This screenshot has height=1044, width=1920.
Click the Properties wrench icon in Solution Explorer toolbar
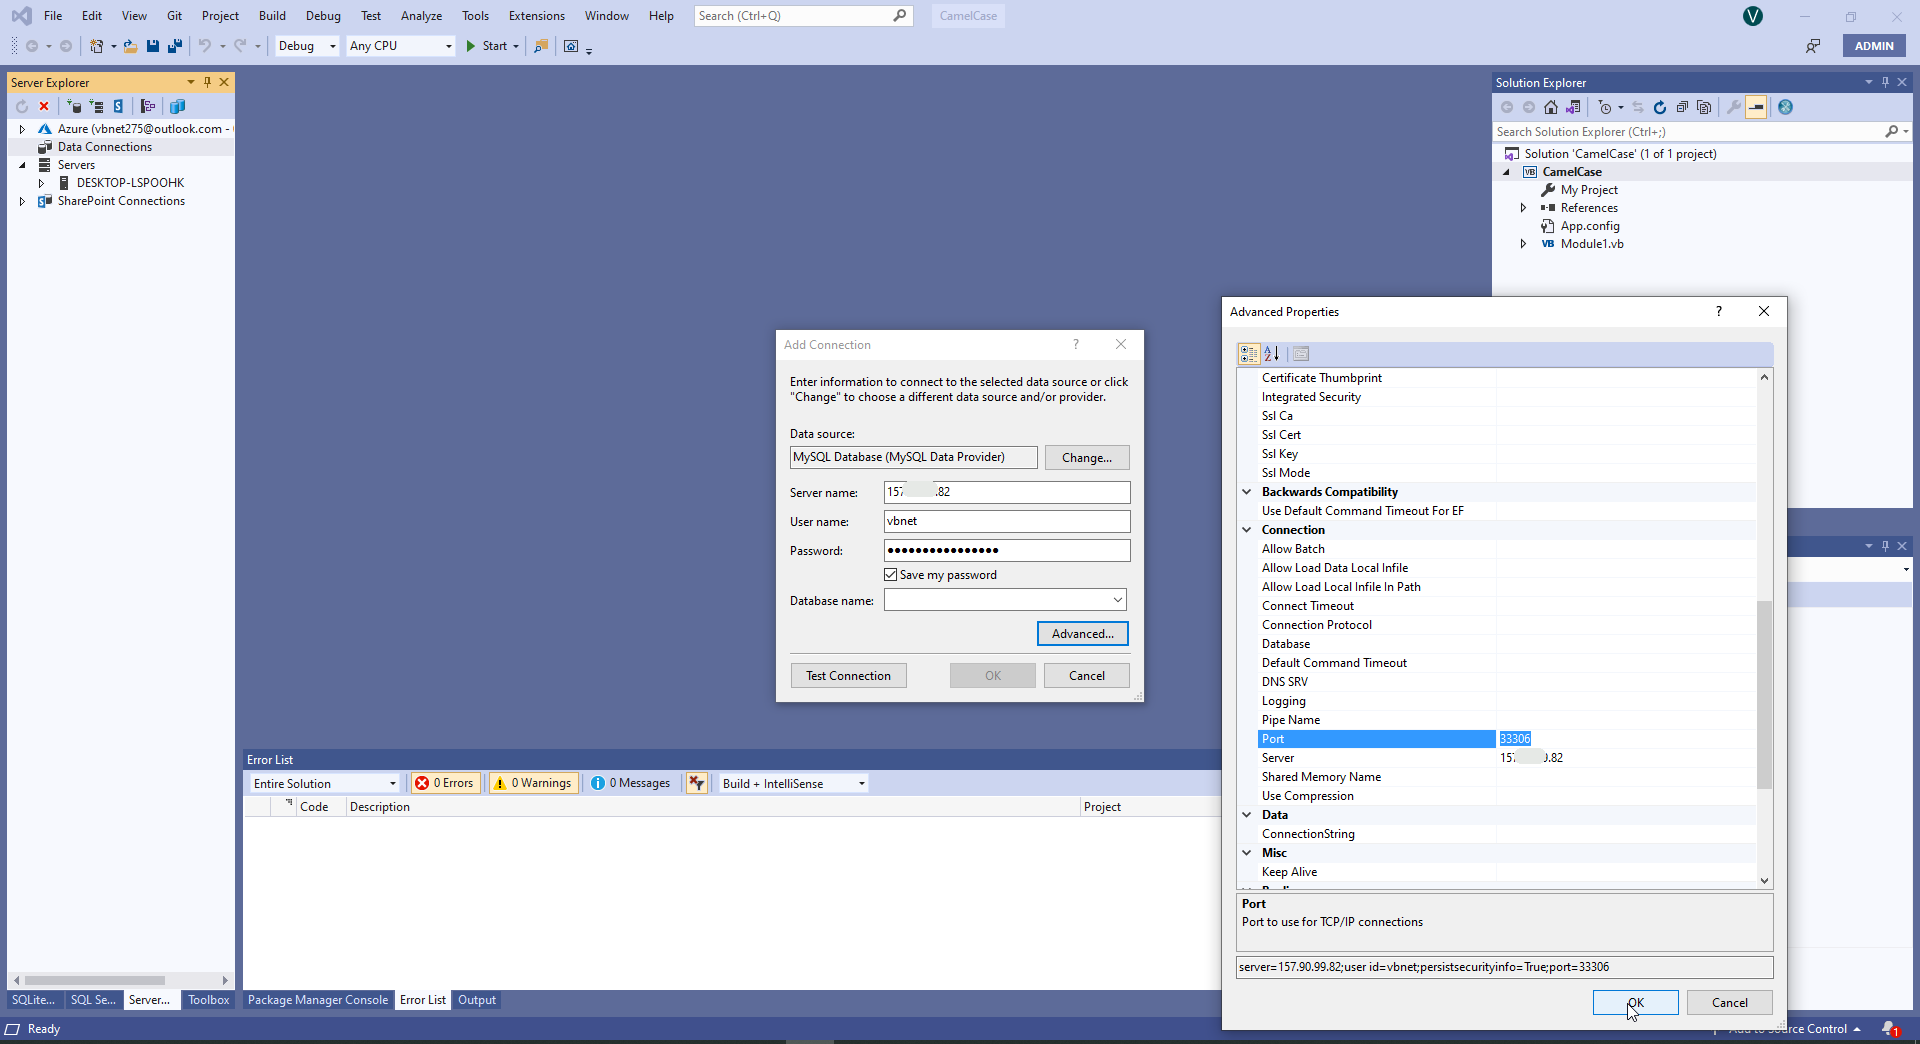point(1734,107)
